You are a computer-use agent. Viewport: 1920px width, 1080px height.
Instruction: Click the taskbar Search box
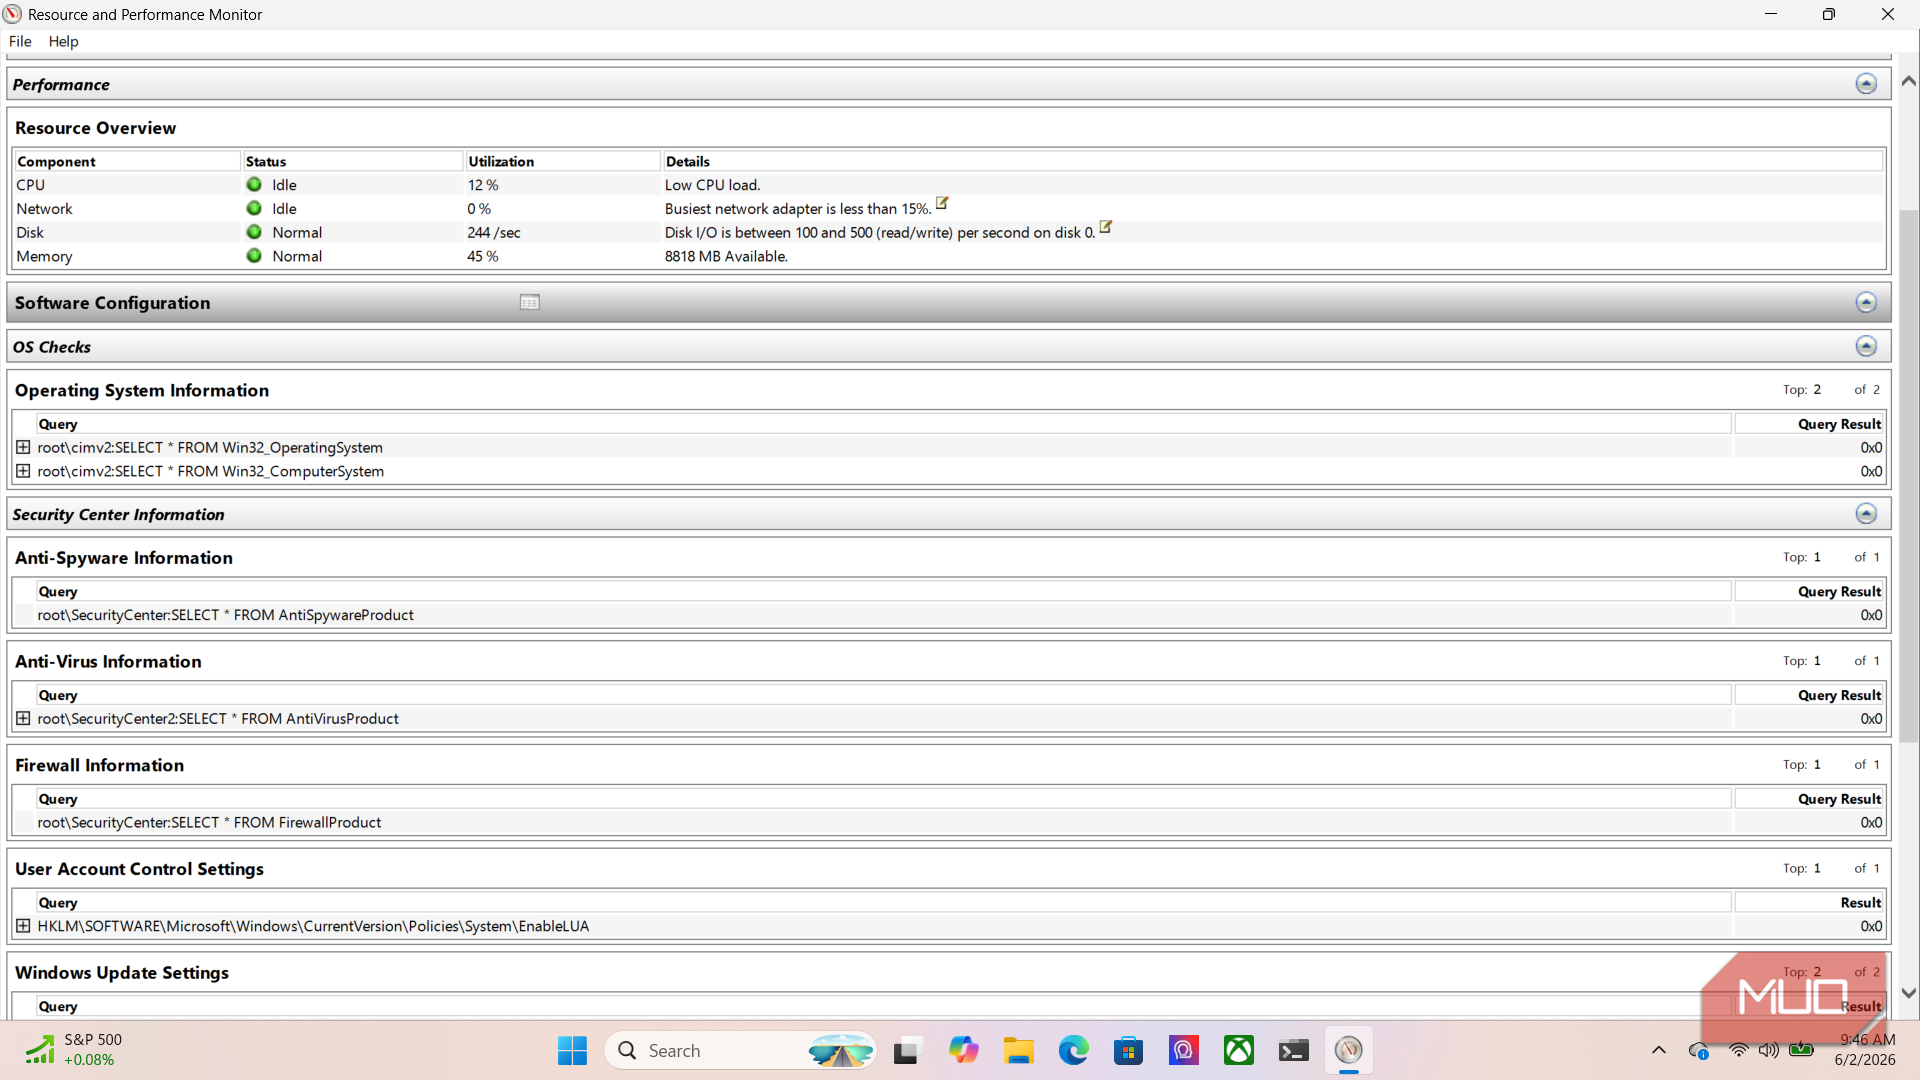740,1051
